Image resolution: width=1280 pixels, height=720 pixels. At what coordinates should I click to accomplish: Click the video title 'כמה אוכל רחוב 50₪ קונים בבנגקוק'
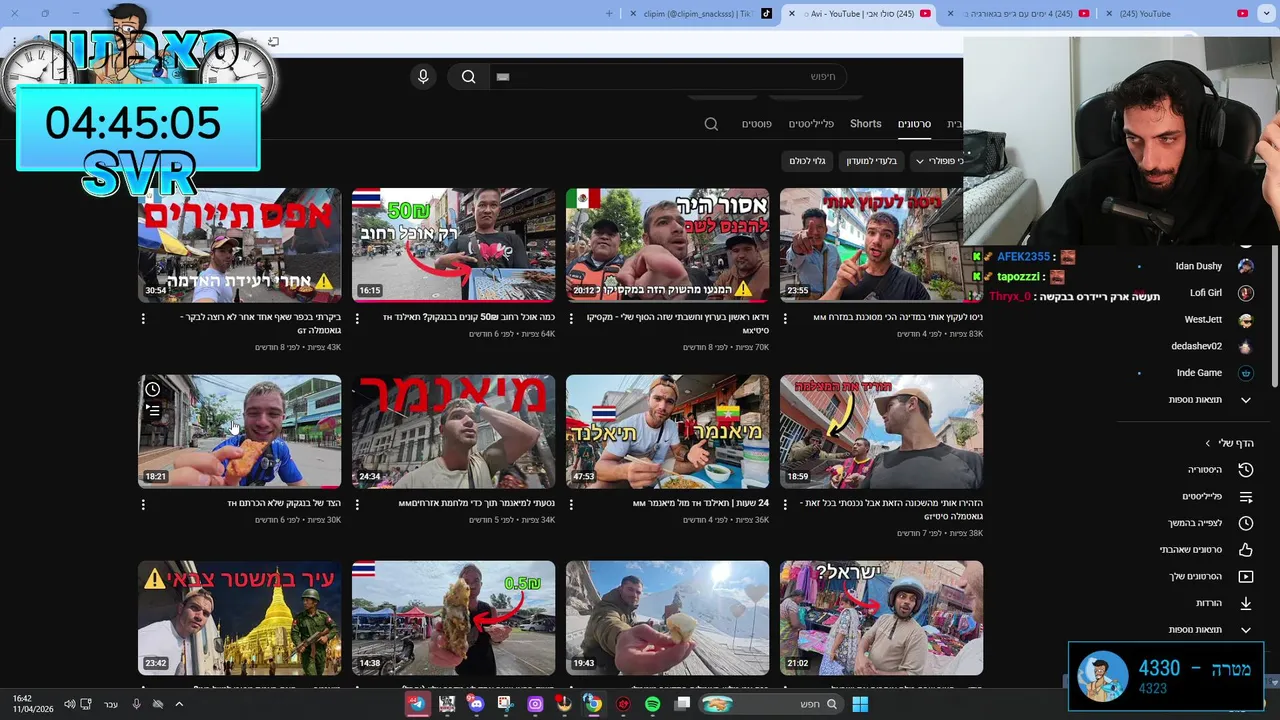469,318
